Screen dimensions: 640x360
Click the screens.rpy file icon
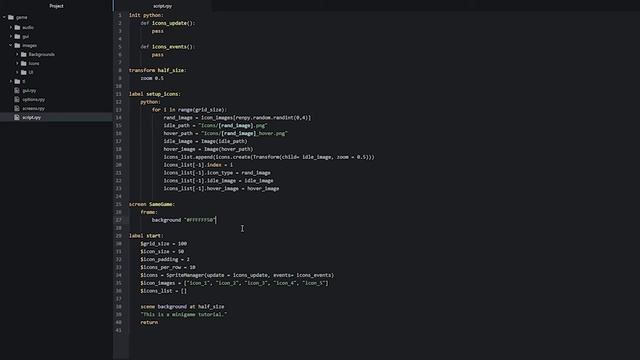click(x=17, y=108)
